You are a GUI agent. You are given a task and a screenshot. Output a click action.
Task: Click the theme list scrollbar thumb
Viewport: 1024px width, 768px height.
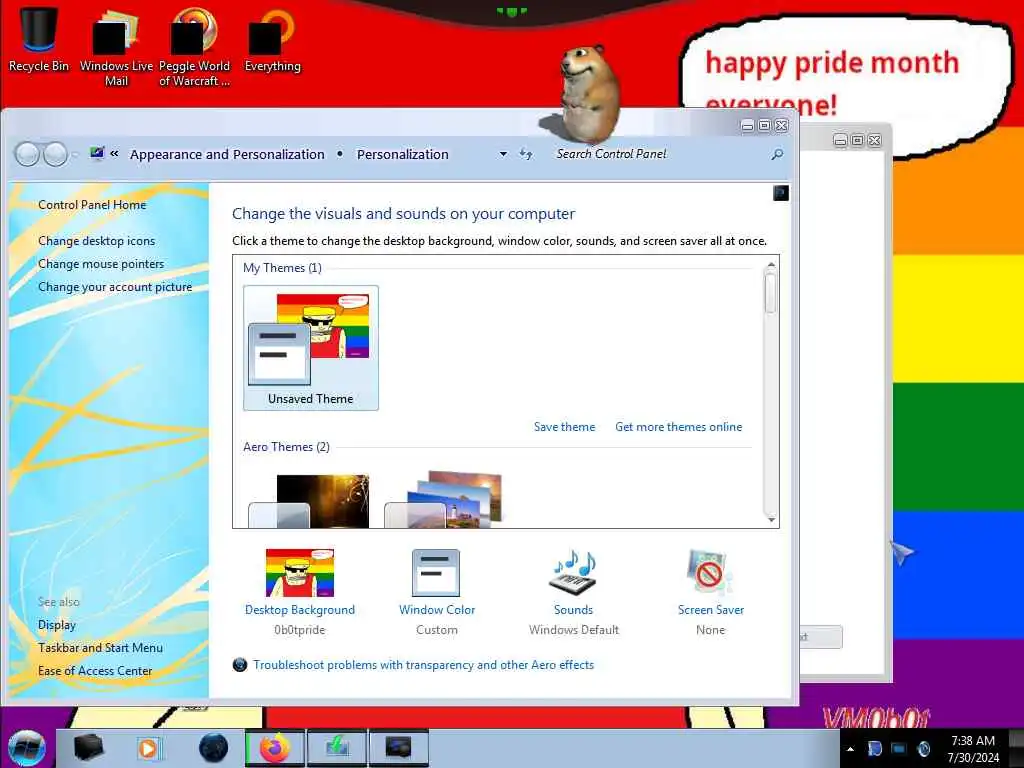[771, 293]
